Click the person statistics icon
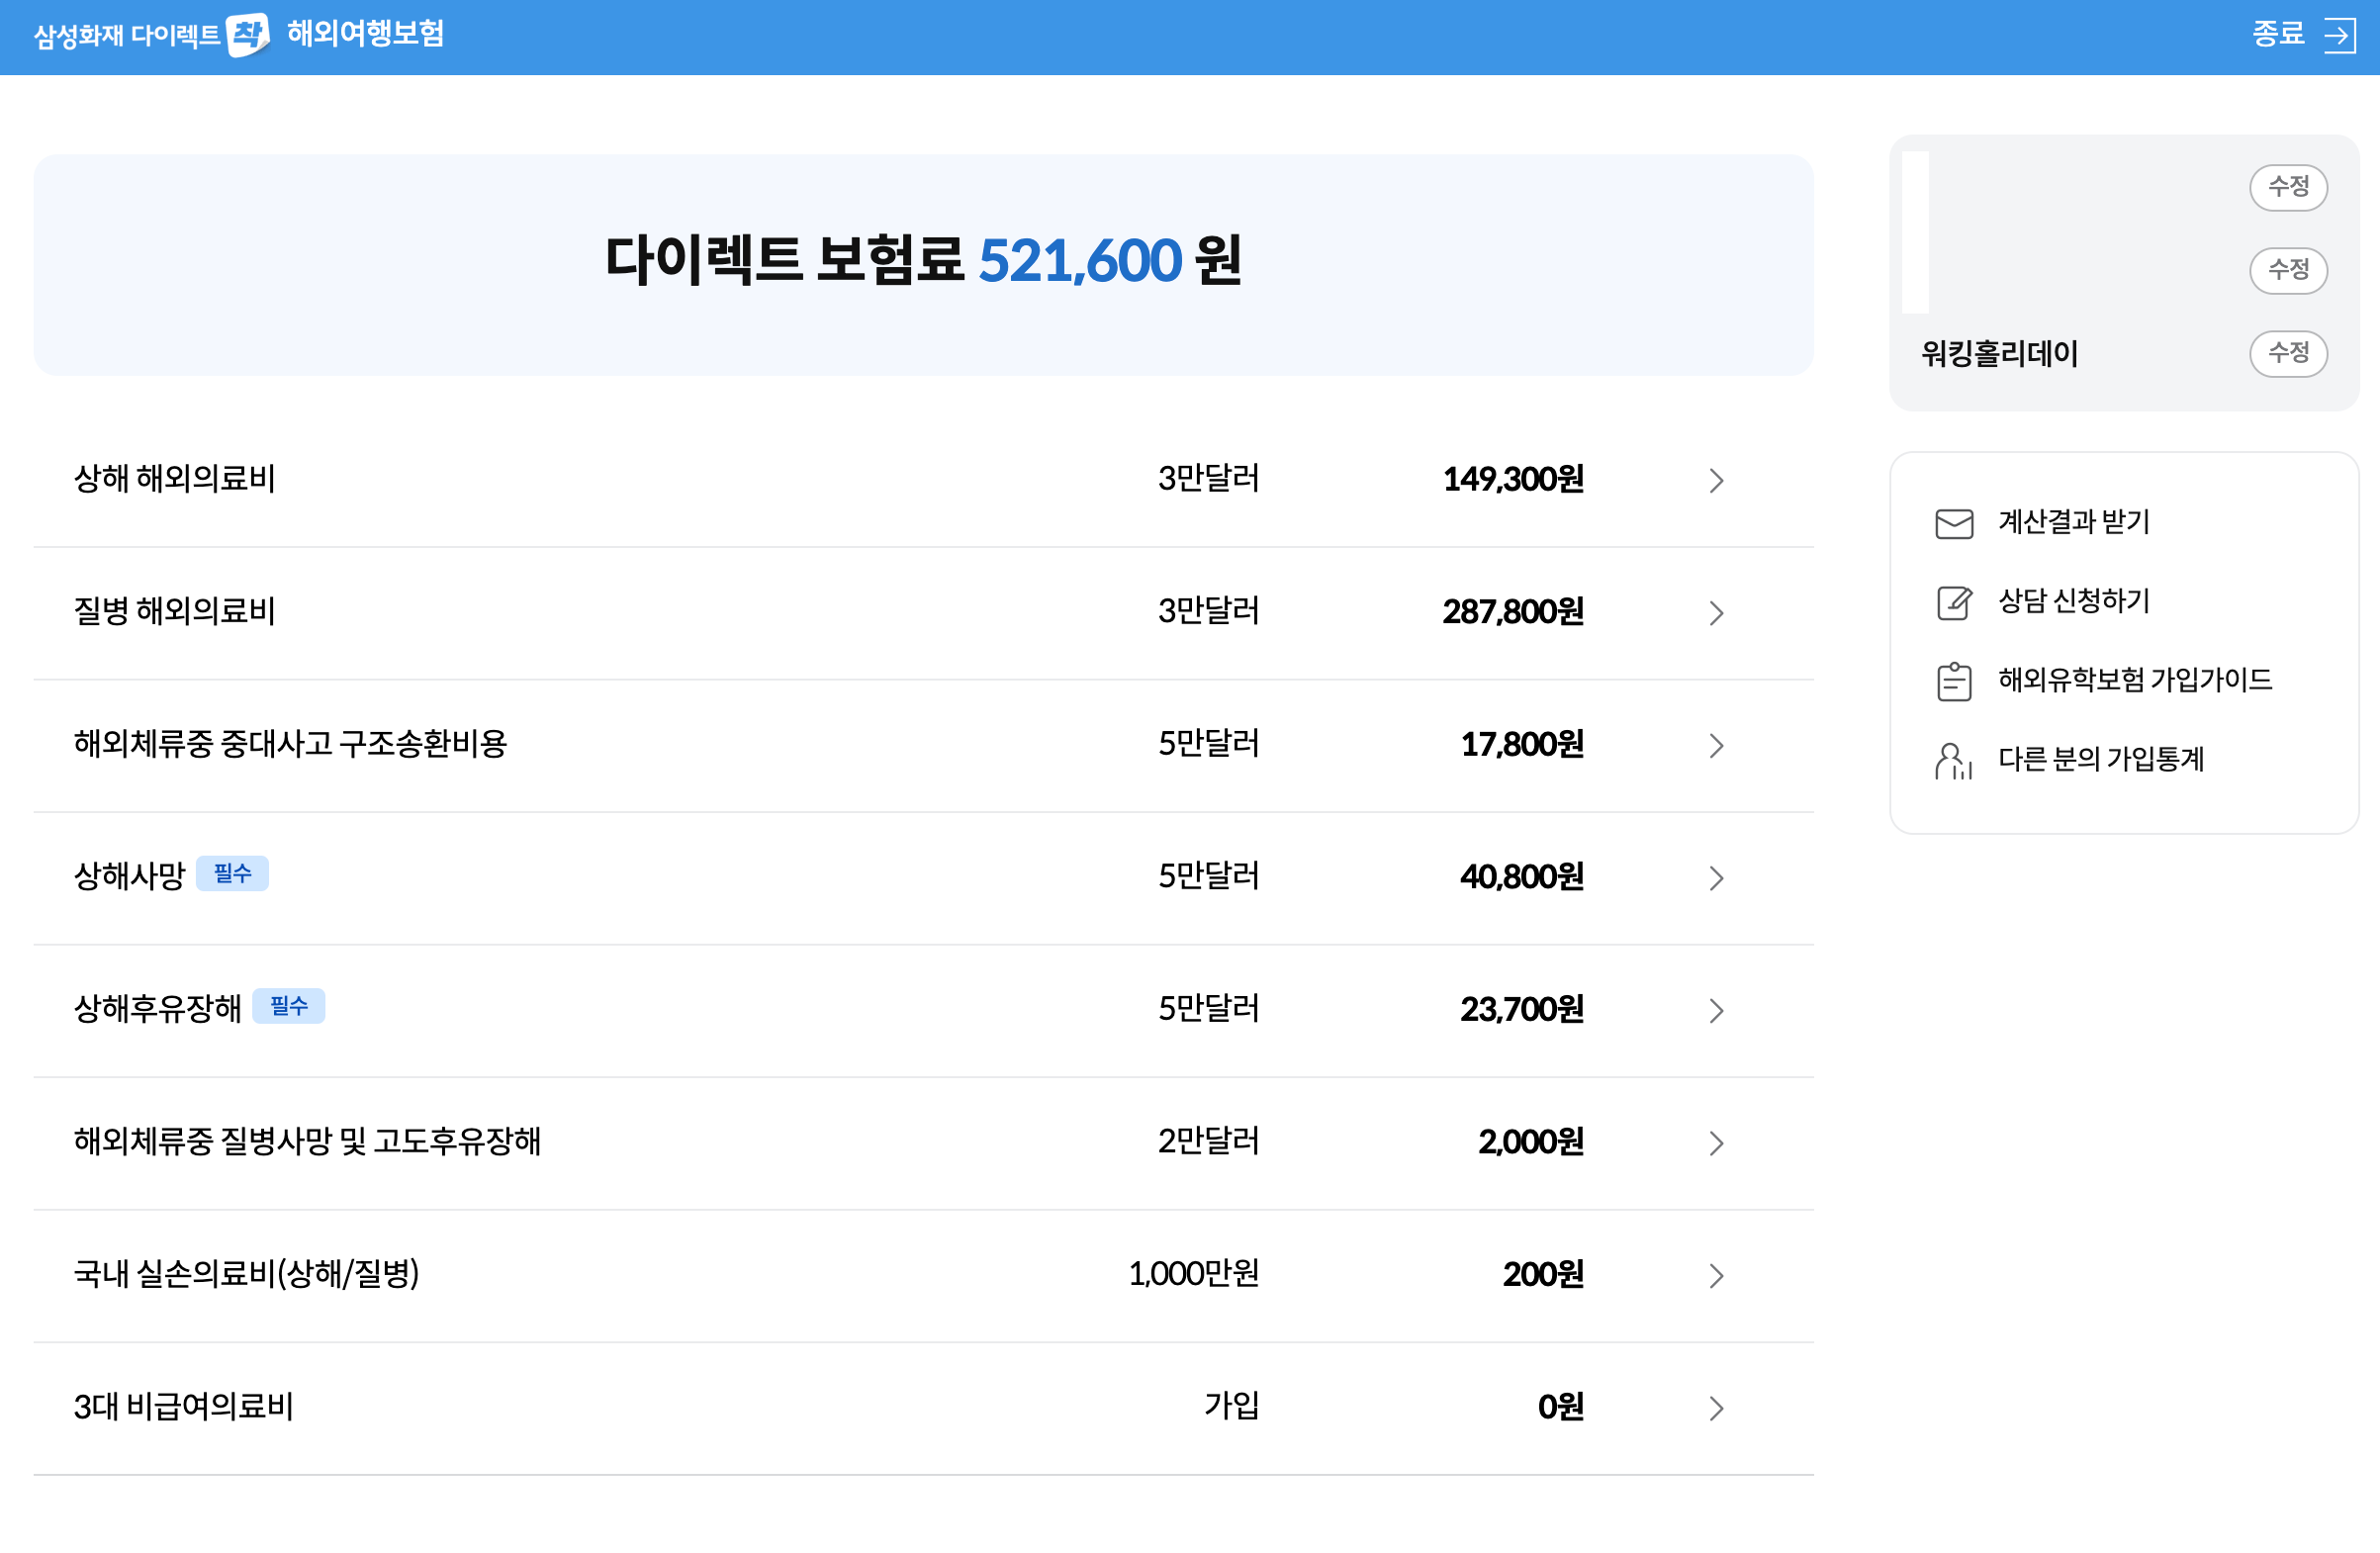The height and width of the screenshot is (1553, 2380). click(1953, 761)
